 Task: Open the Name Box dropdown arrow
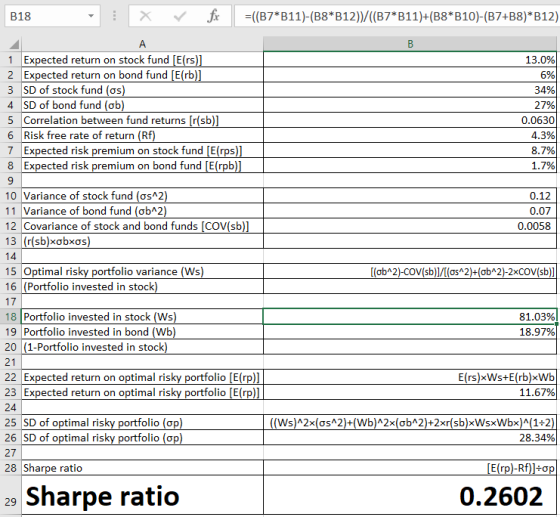pos(91,16)
